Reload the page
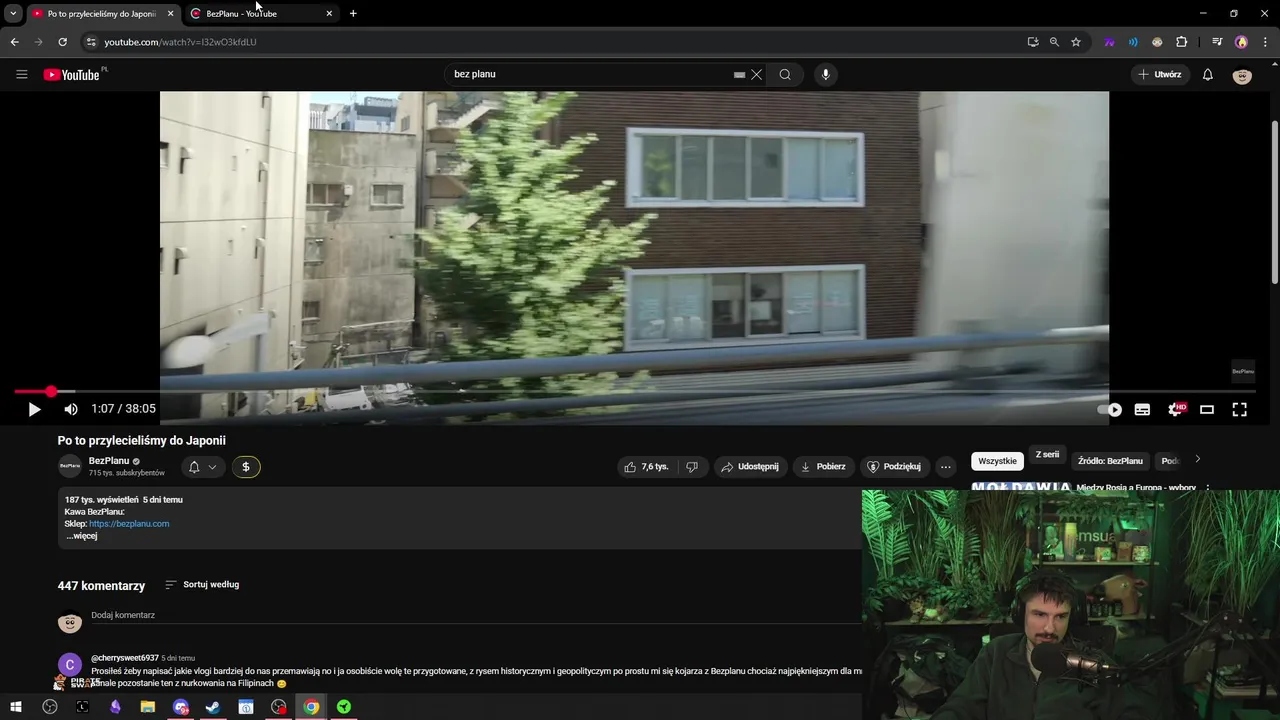Image resolution: width=1280 pixels, height=720 pixels. 62,42
